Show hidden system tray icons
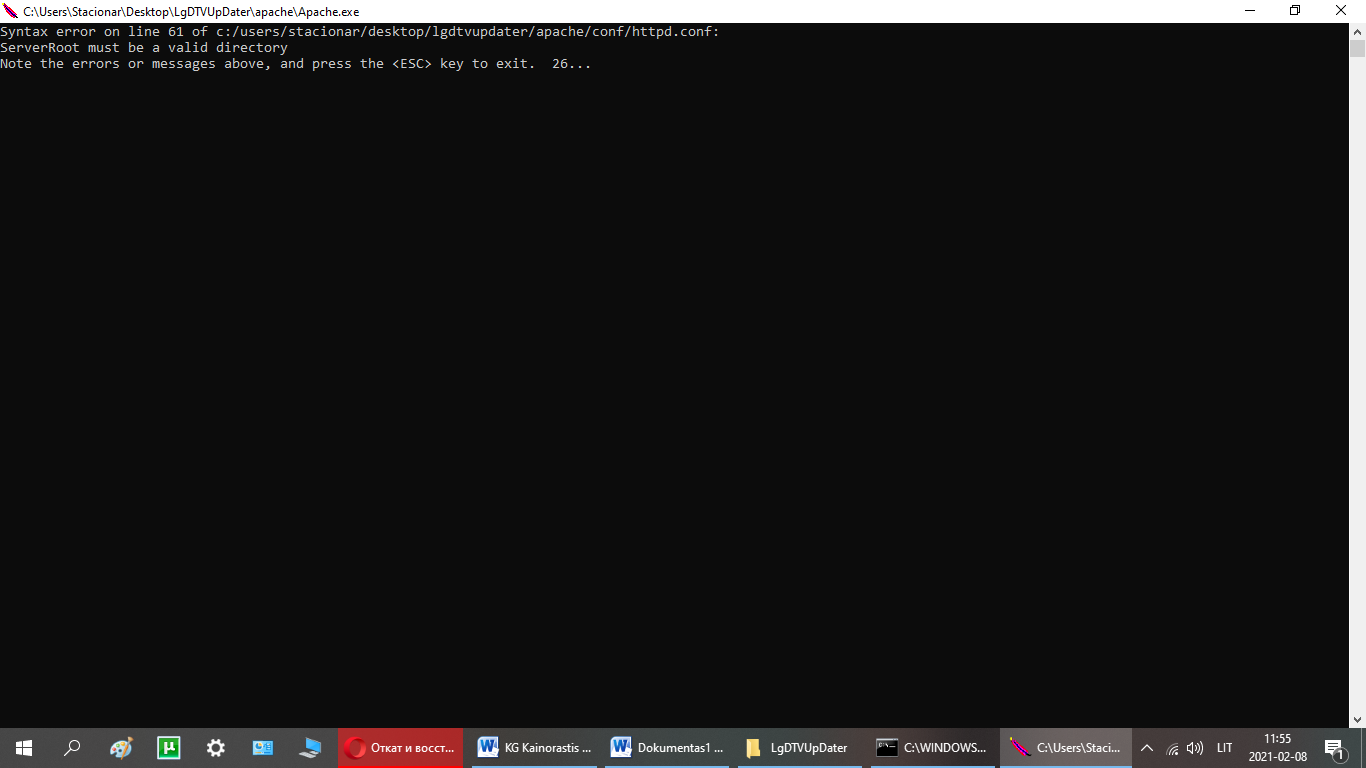 click(1147, 748)
